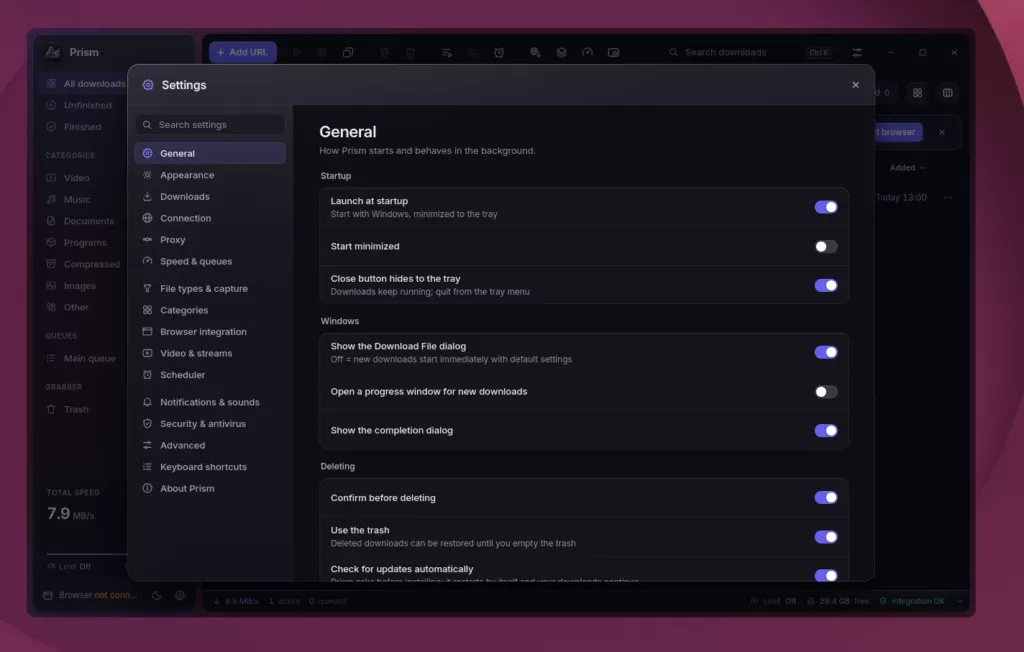Open the Video category in the main sidebar

(84, 178)
